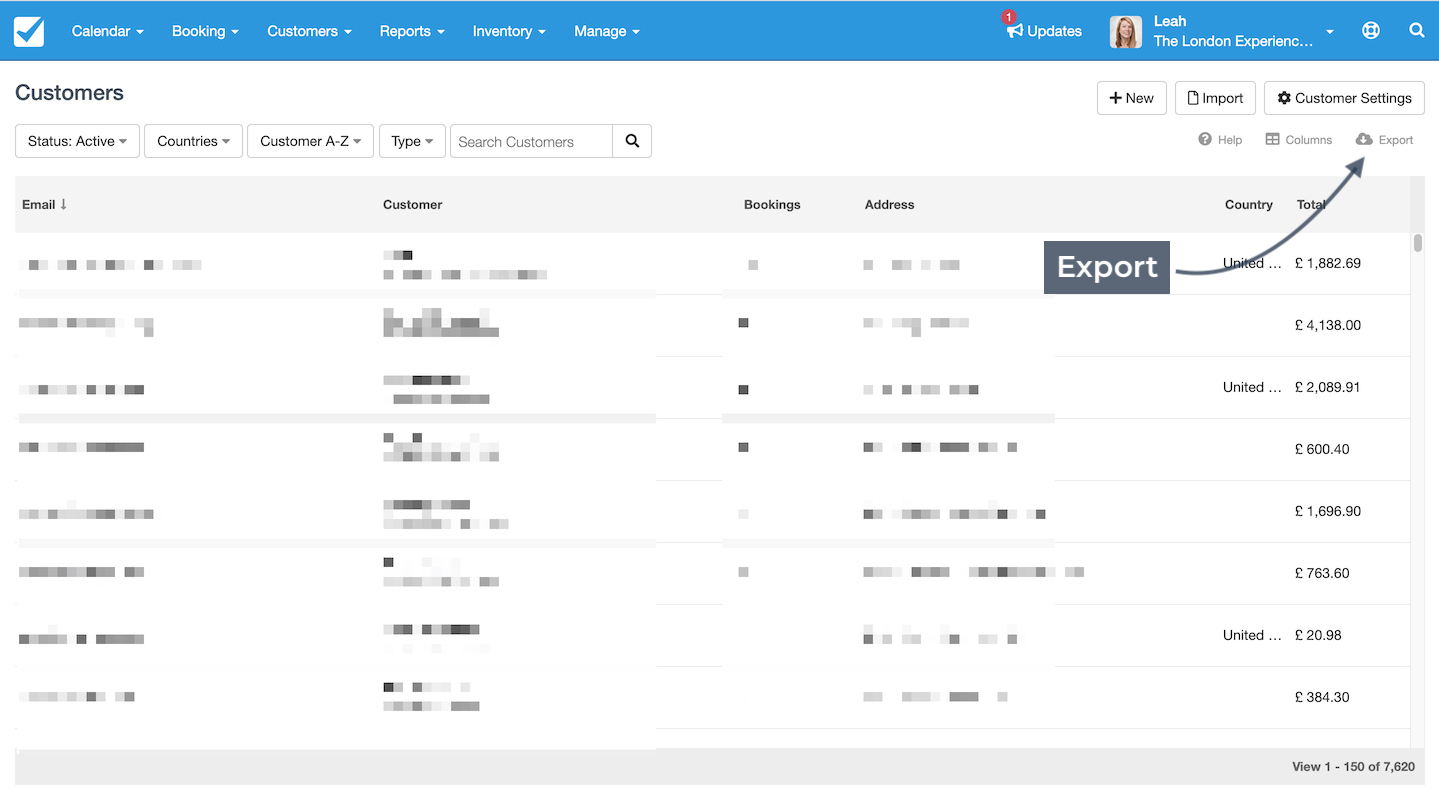The height and width of the screenshot is (789, 1439).
Task: Select the row totaling £ 600.40
Action: 712,450
